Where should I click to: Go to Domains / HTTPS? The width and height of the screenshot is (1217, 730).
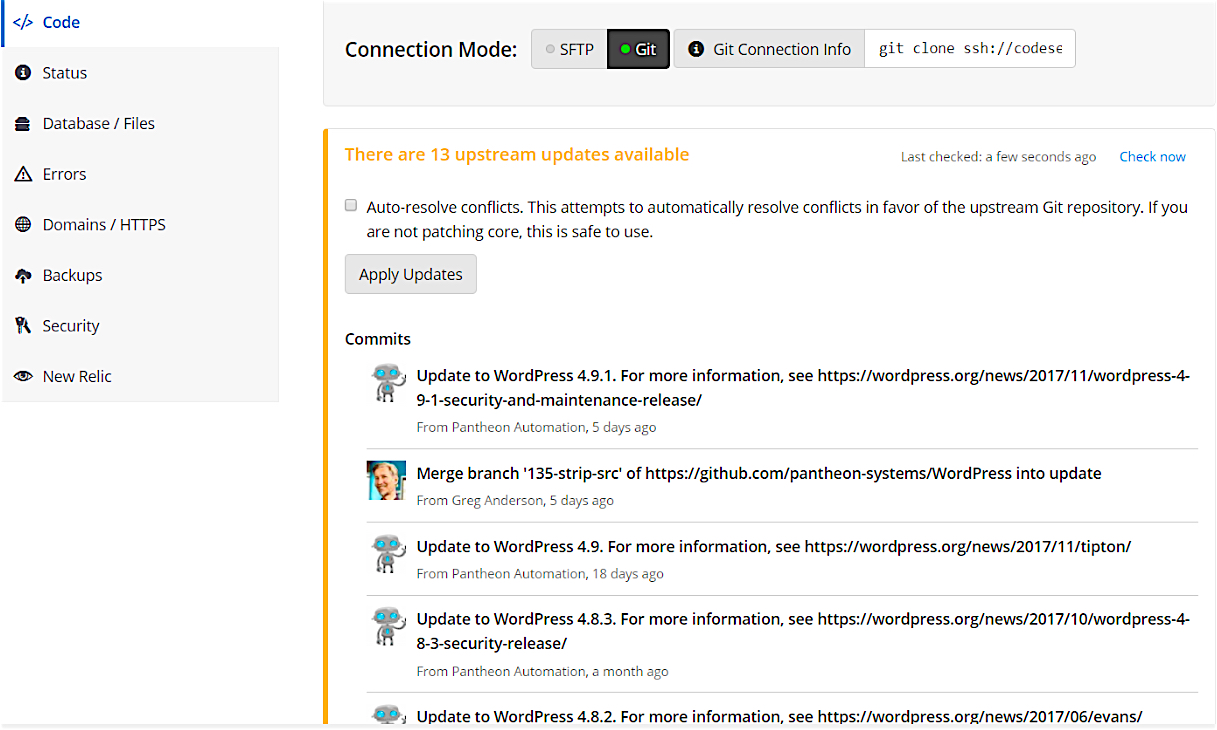click(x=141, y=225)
